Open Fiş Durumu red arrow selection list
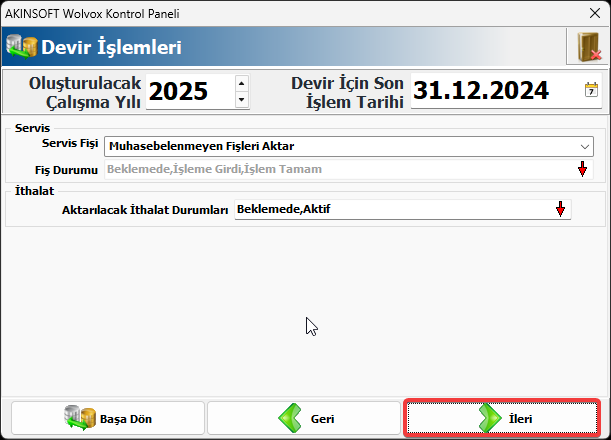 click(x=582, y=169)
